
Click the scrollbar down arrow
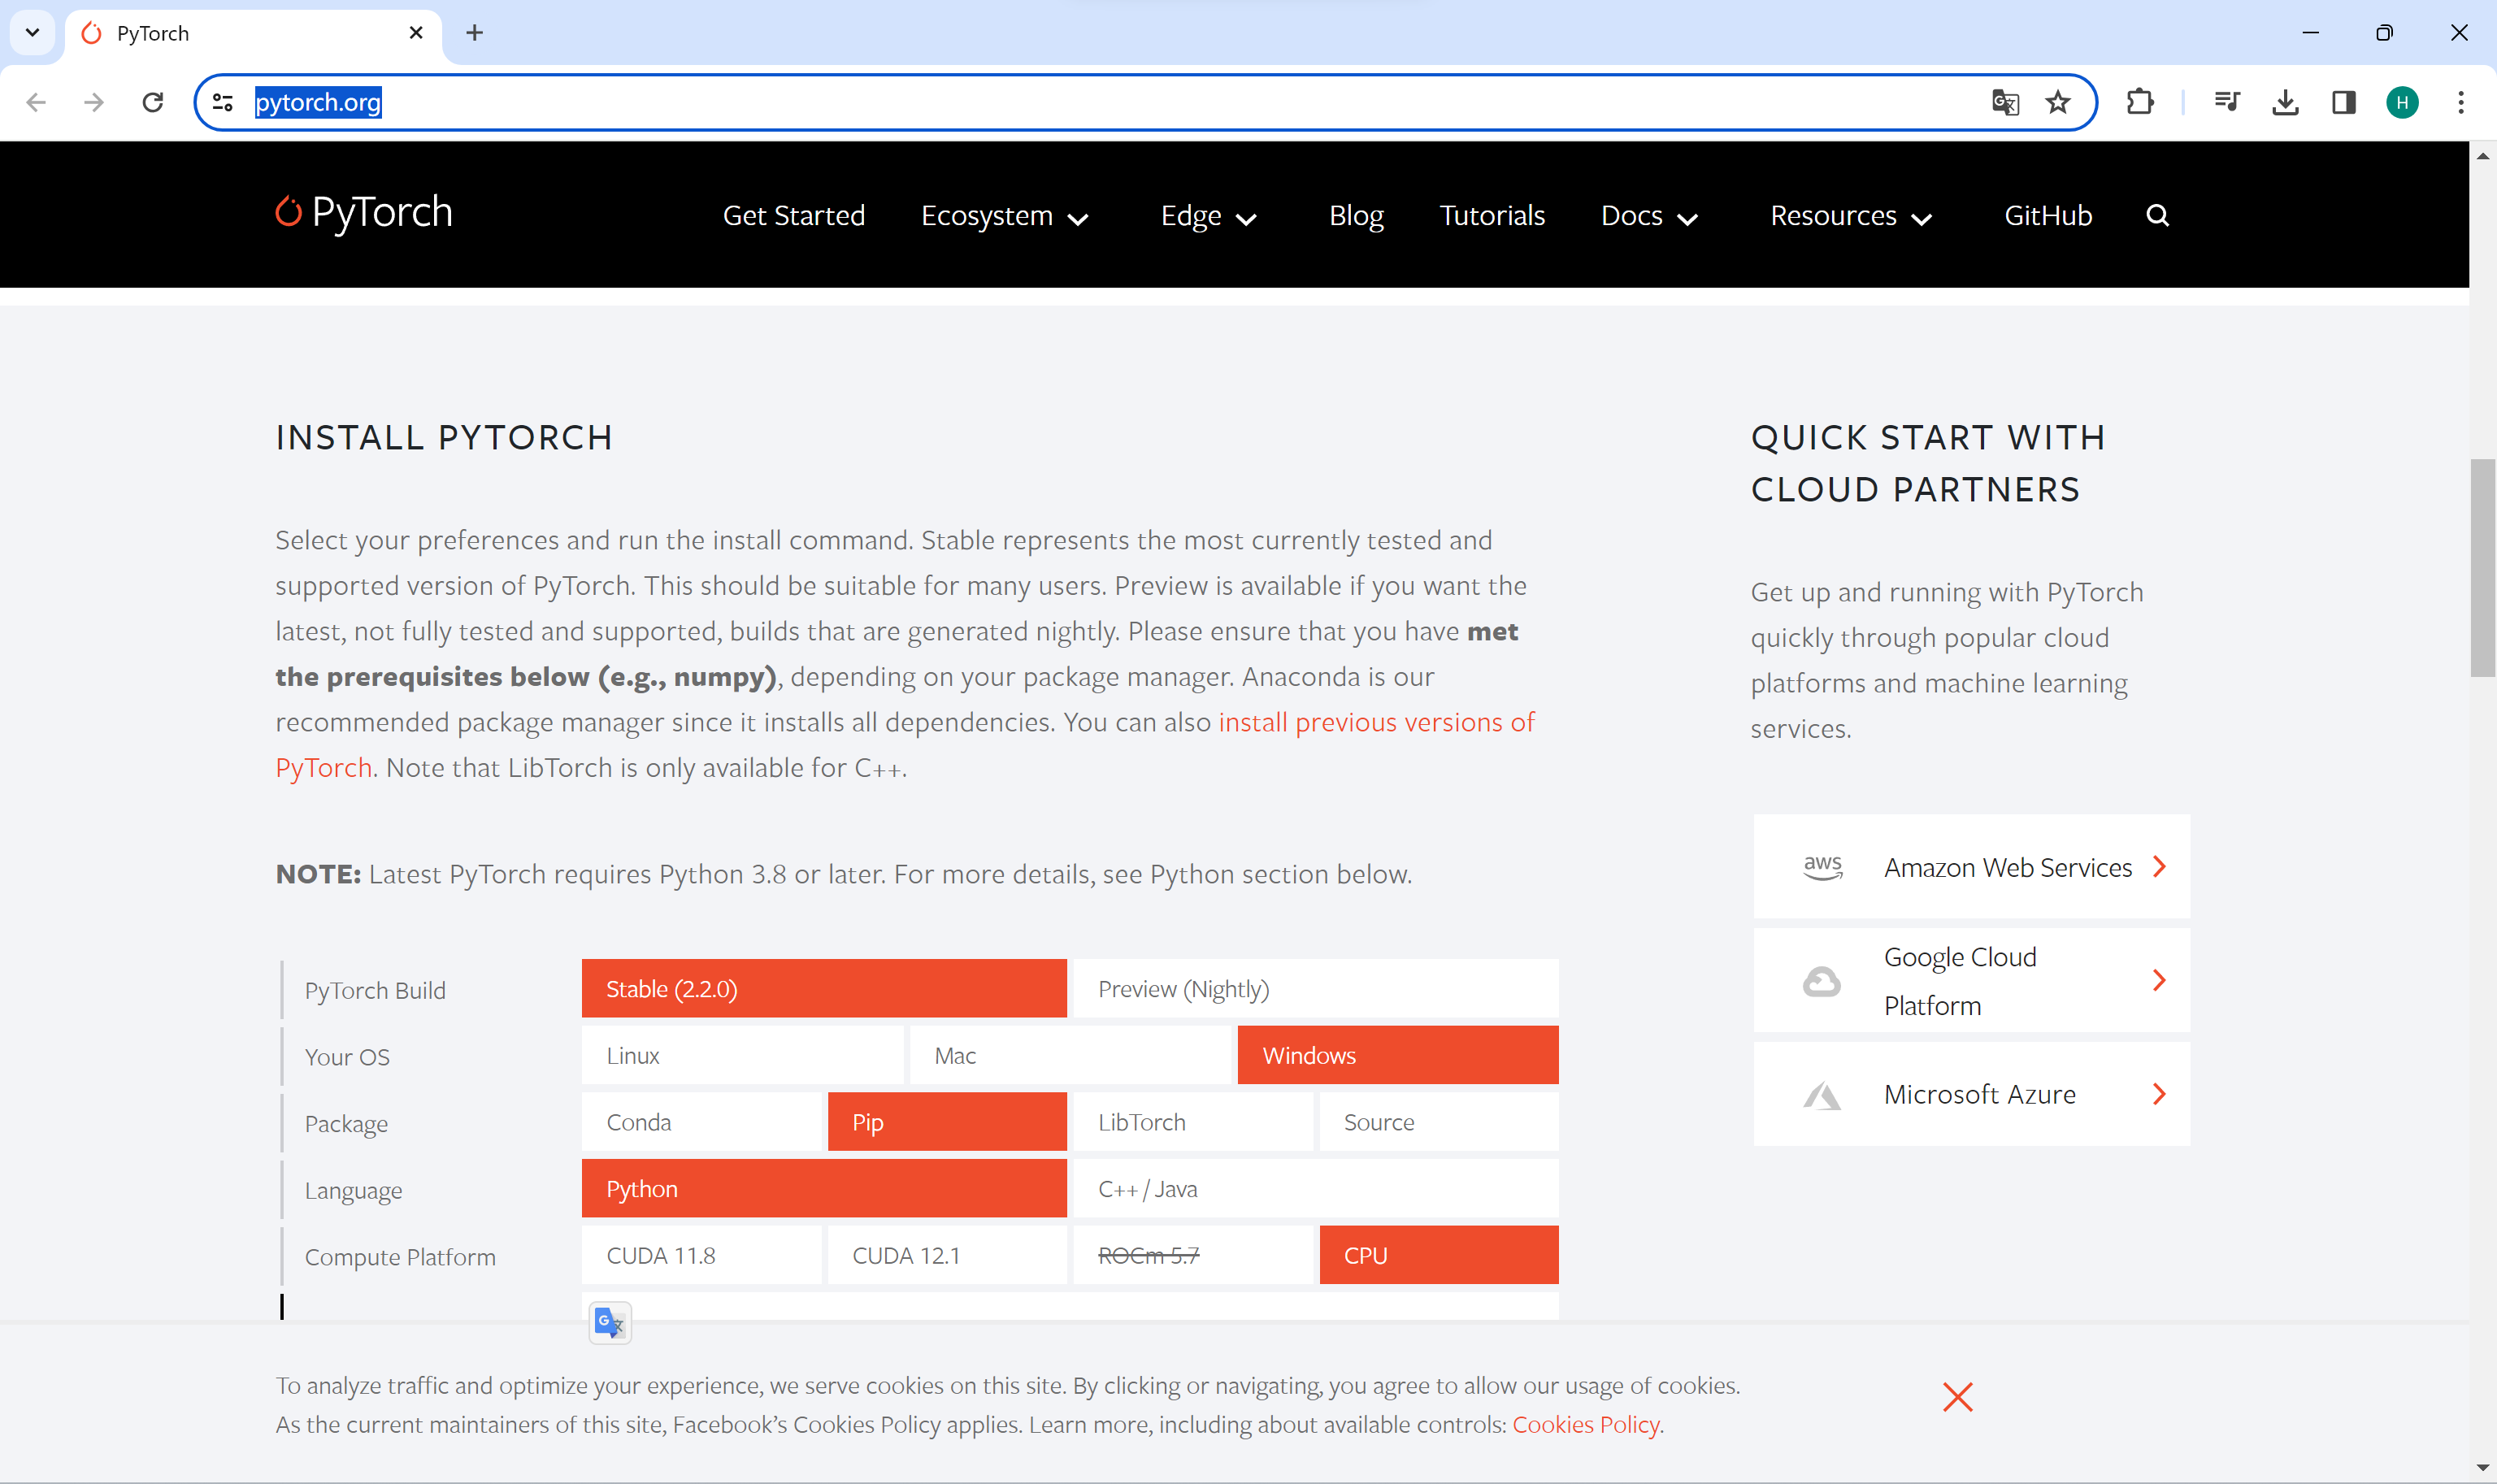point(2482,1468)
